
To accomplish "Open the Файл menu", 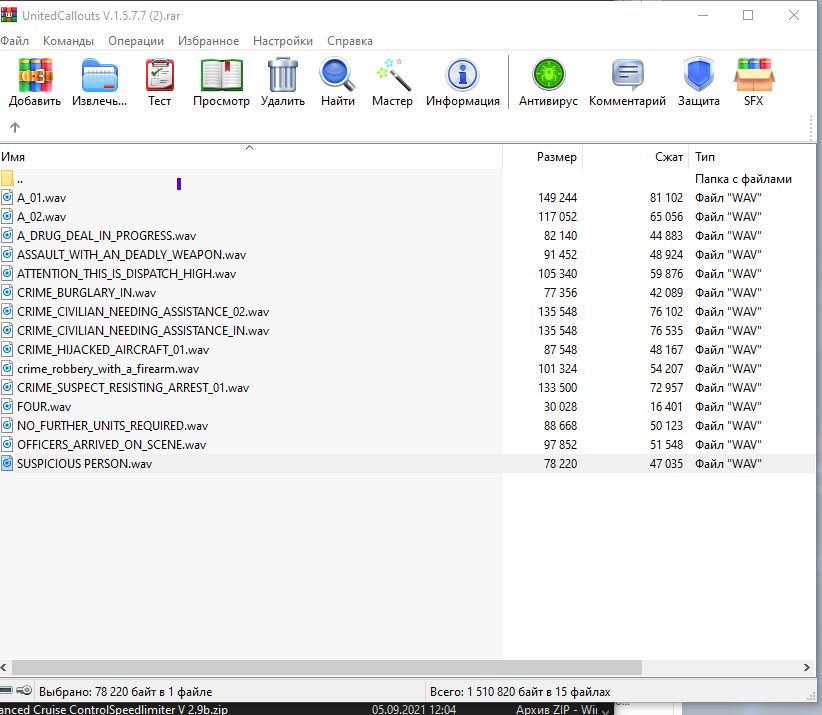I will (14, 41).
